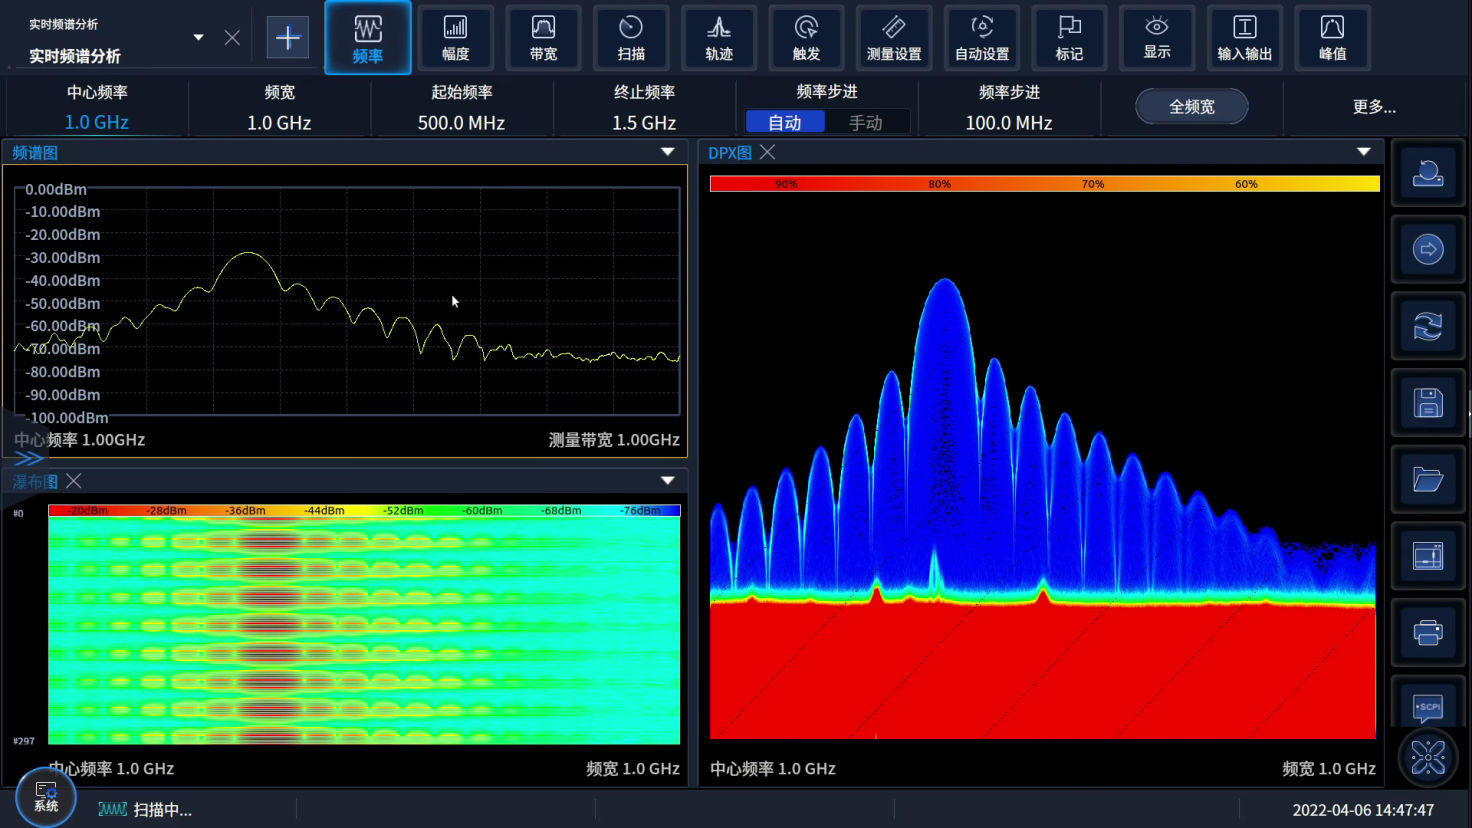
Task: Click the 触发 (trigger) icon
Action: point(806,38)
